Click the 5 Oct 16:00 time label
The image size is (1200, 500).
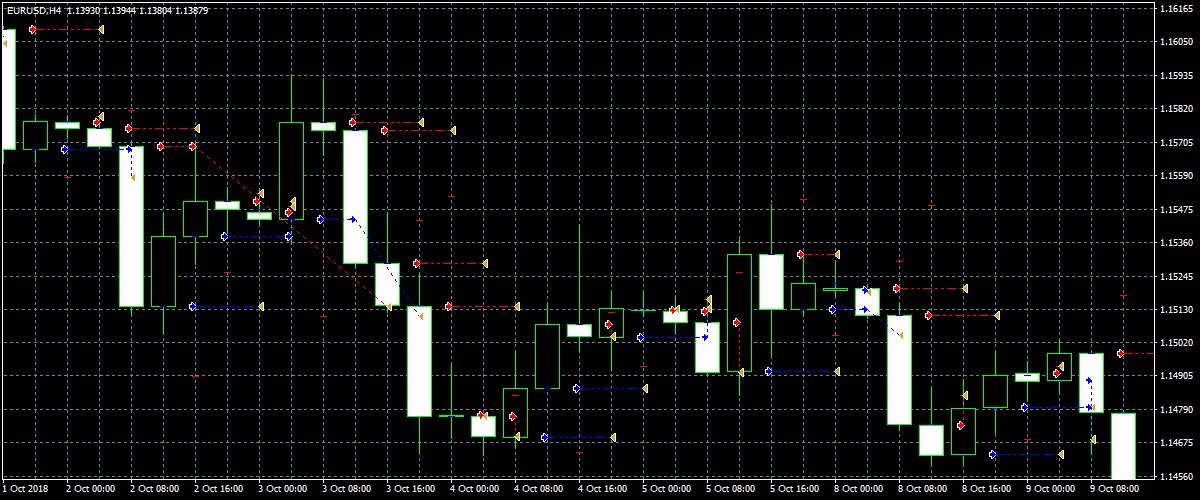793,490
